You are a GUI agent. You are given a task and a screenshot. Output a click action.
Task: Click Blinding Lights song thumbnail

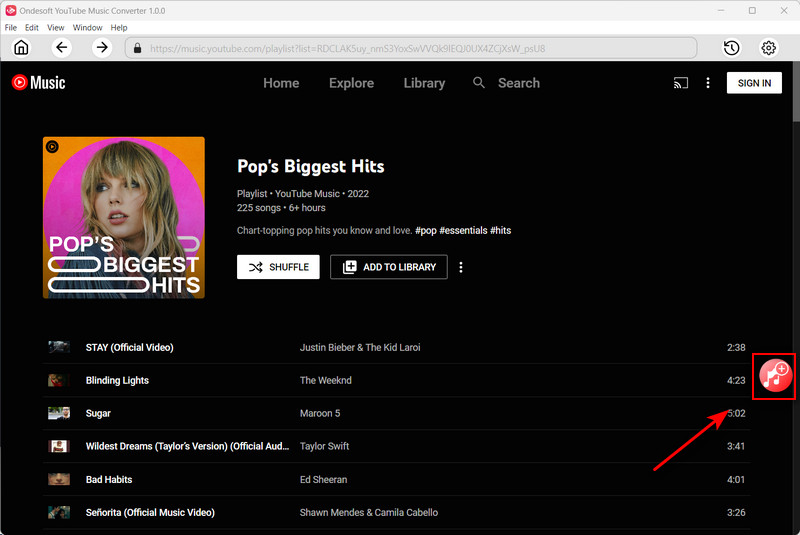coord(59,380)
